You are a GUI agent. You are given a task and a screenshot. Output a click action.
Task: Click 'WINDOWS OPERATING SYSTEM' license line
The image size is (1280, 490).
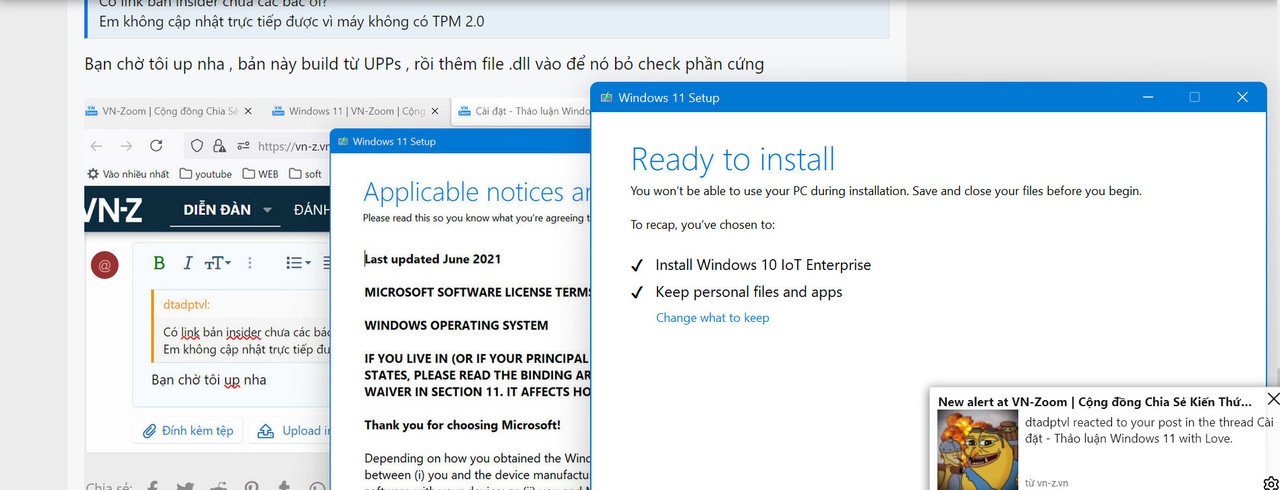click(456, 325)
